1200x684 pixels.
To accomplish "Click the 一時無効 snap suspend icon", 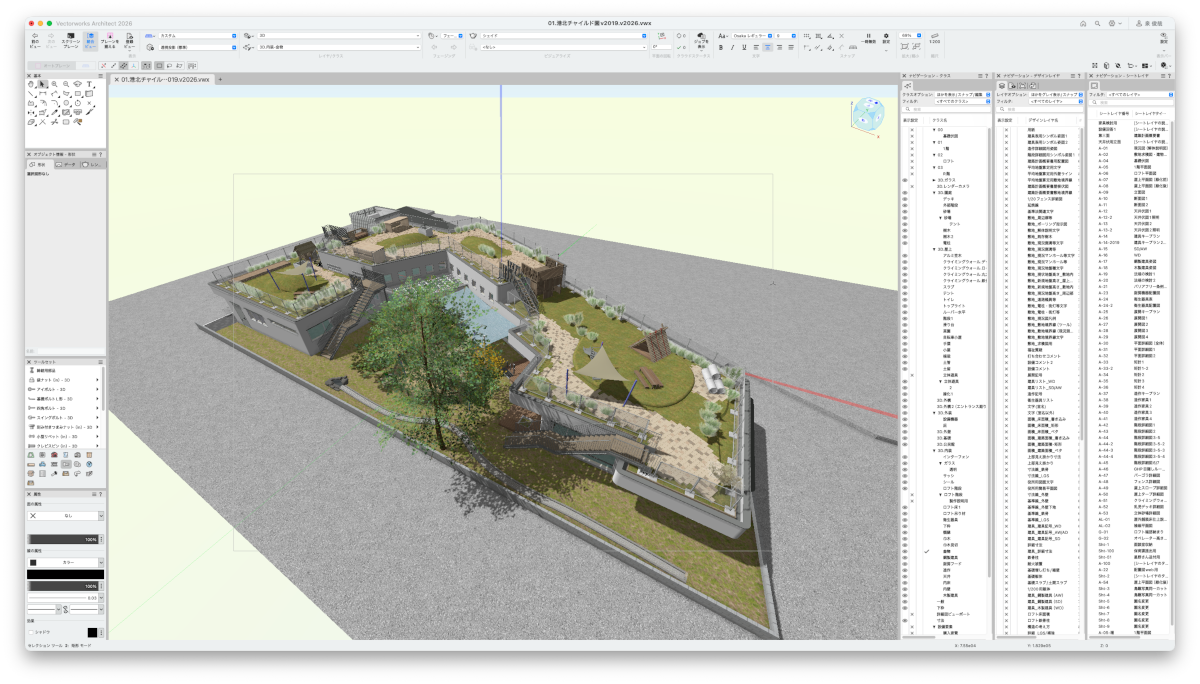I will 868,38.
